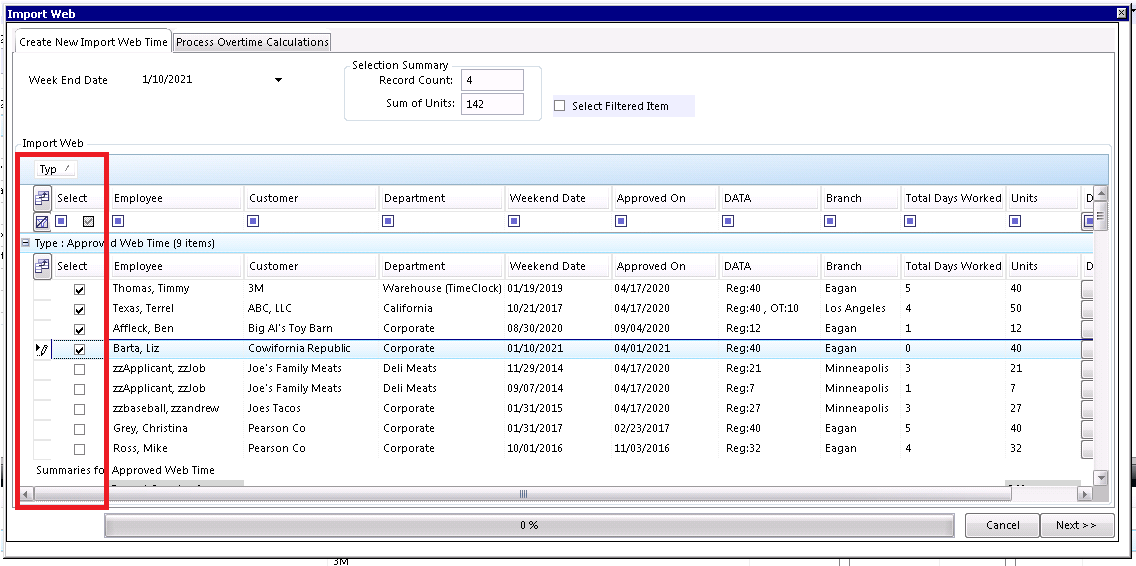
Task: Uncheck Select box for Texas, Terrel
Action: click(x=80, y=309)
